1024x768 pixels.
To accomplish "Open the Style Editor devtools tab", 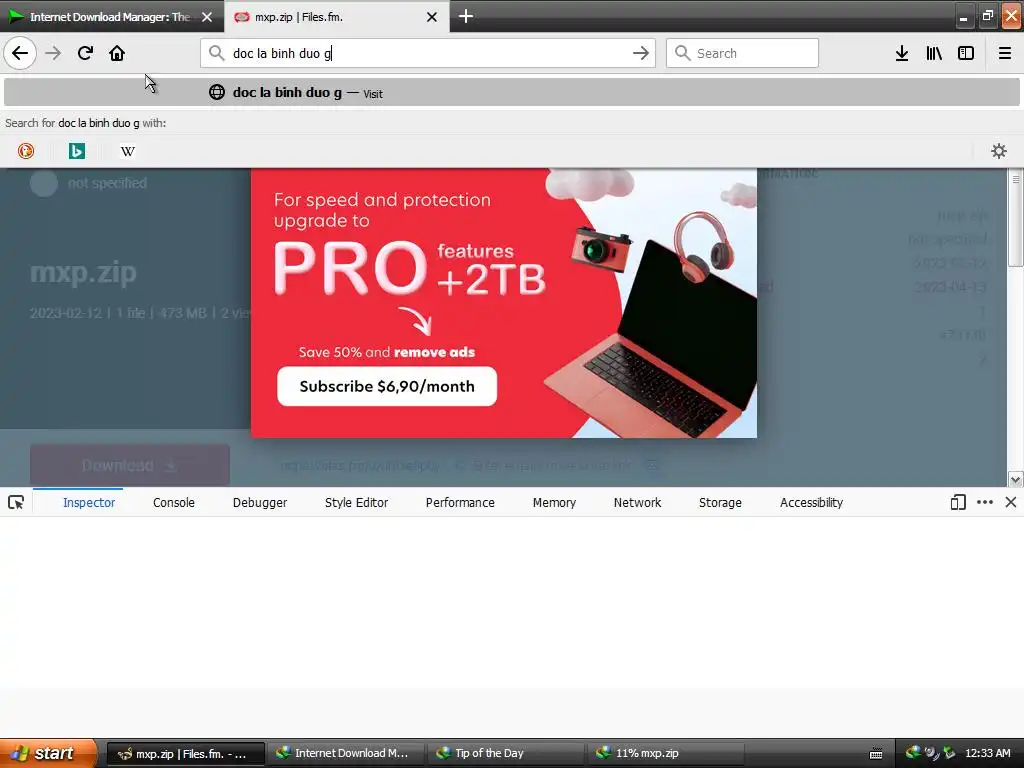I will click(x=357, y=502).
